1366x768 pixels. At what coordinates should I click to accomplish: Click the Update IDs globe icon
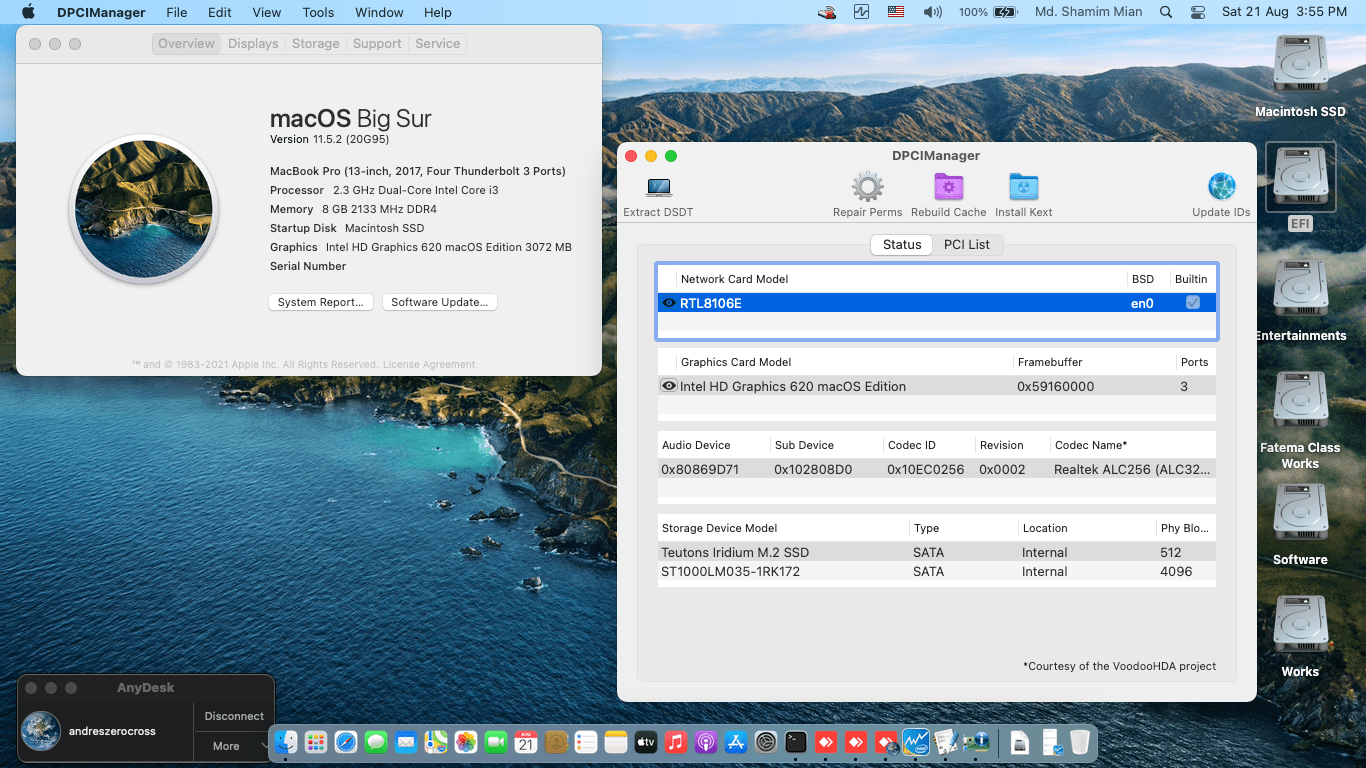click(1221, 187)
